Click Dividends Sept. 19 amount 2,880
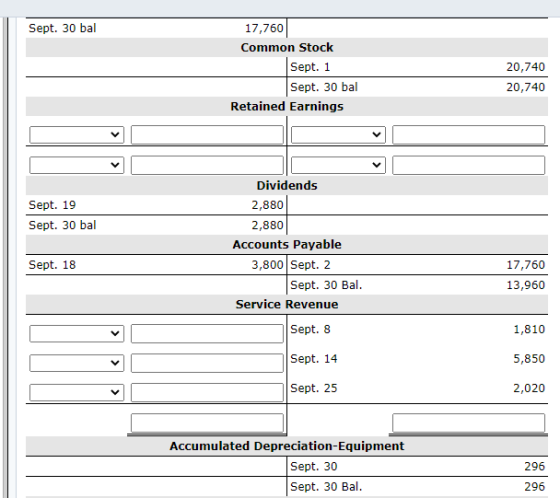This screenshot has height=498, width=560. point(267,205)
